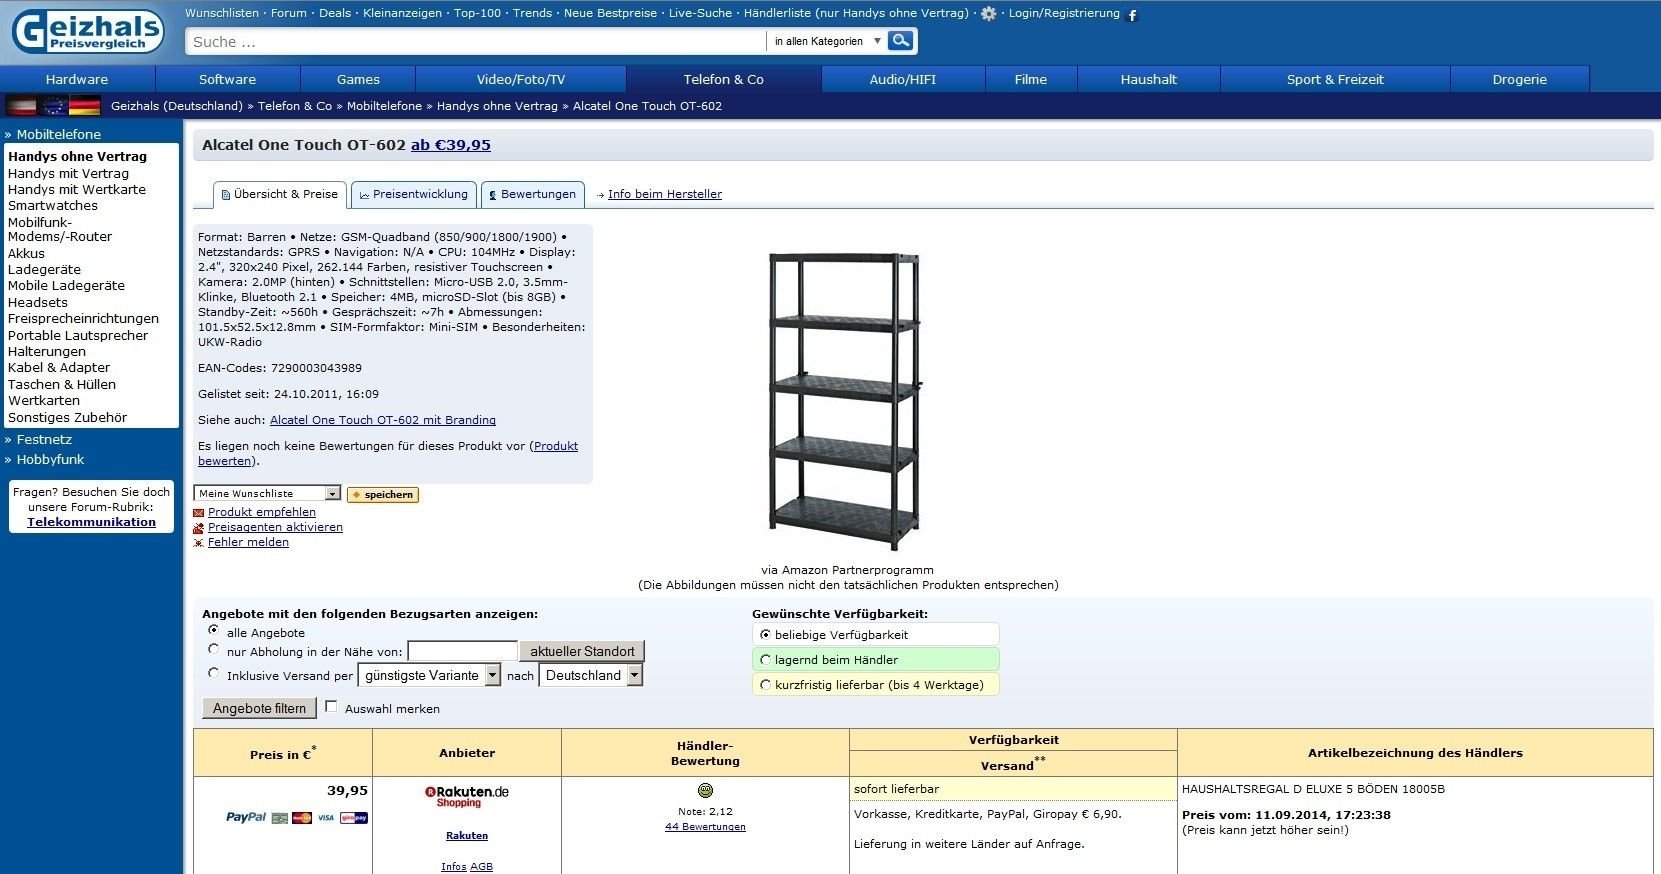This screenshot has width=1661, height=874.
Task: Switch to the Preisentwicklung tab
Action: click(x=414, y=194)
